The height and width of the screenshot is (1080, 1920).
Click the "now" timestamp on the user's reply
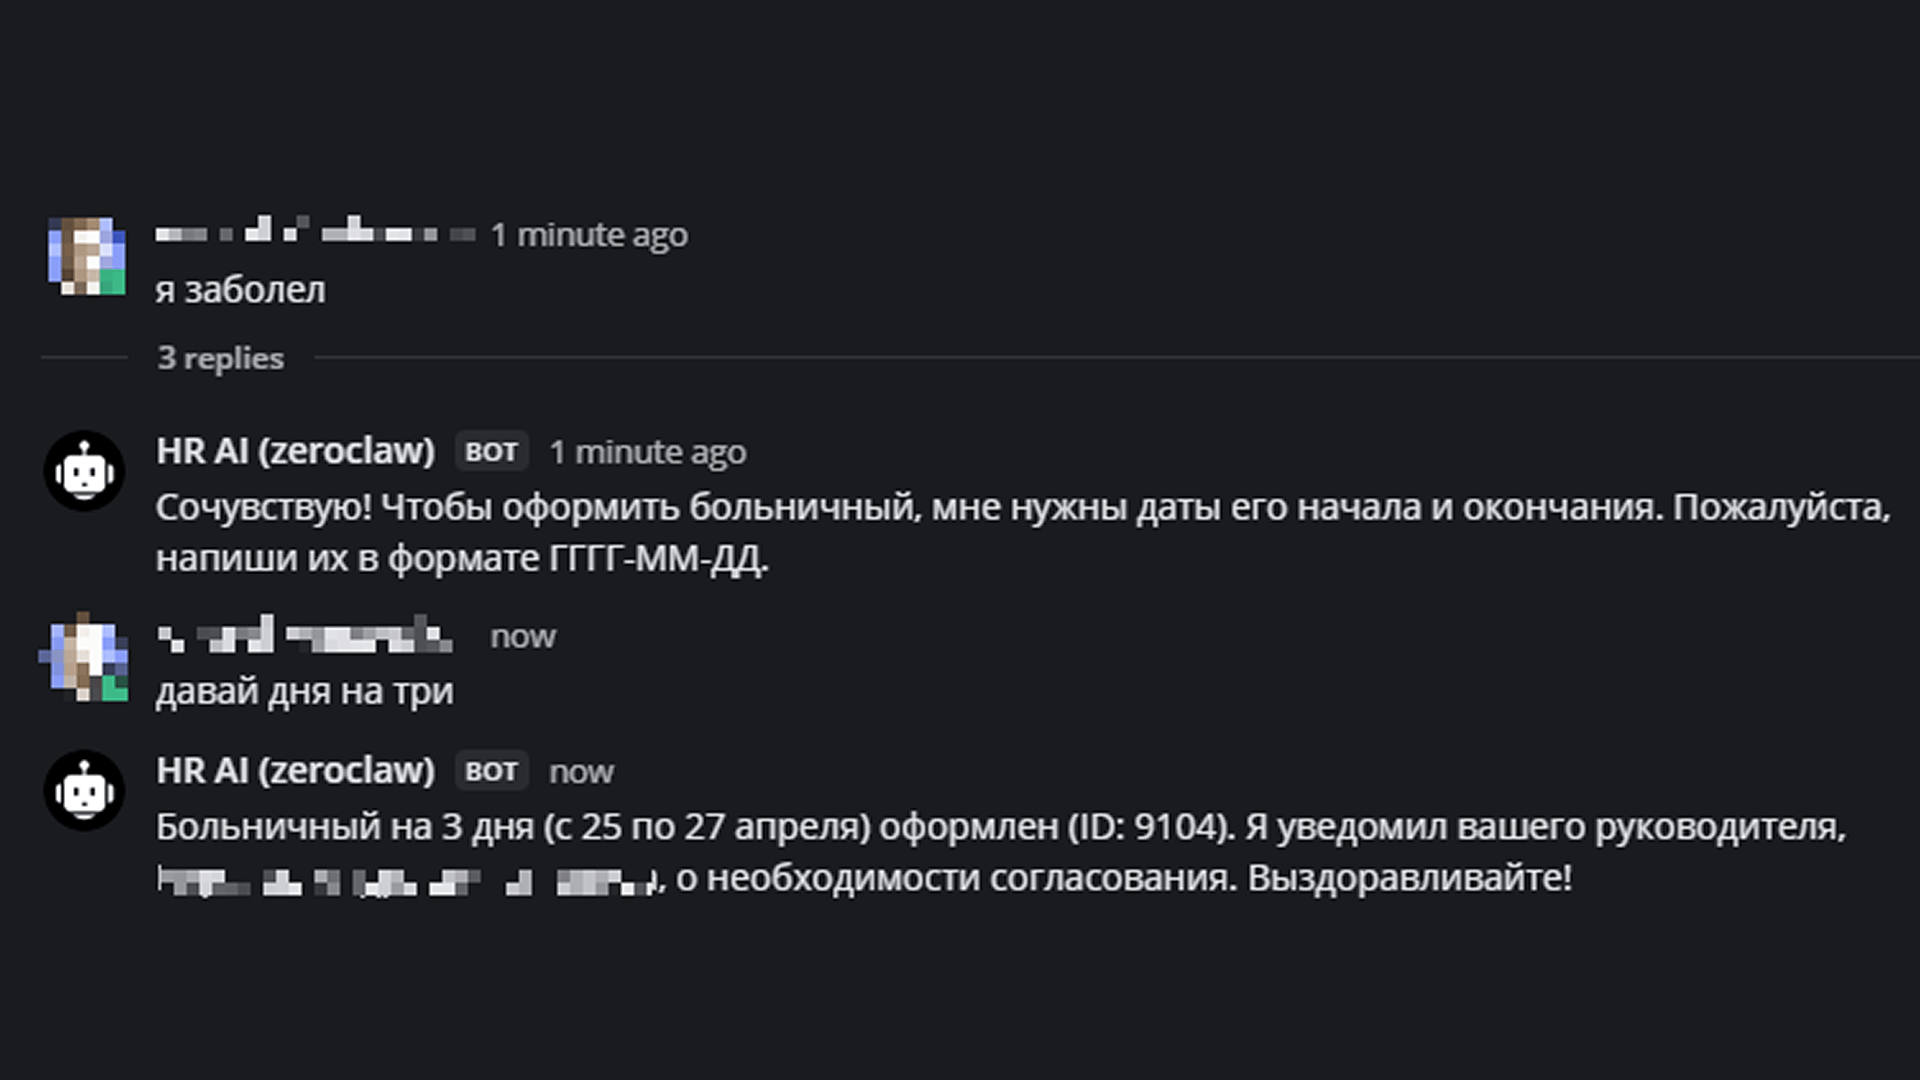(522, 637)
